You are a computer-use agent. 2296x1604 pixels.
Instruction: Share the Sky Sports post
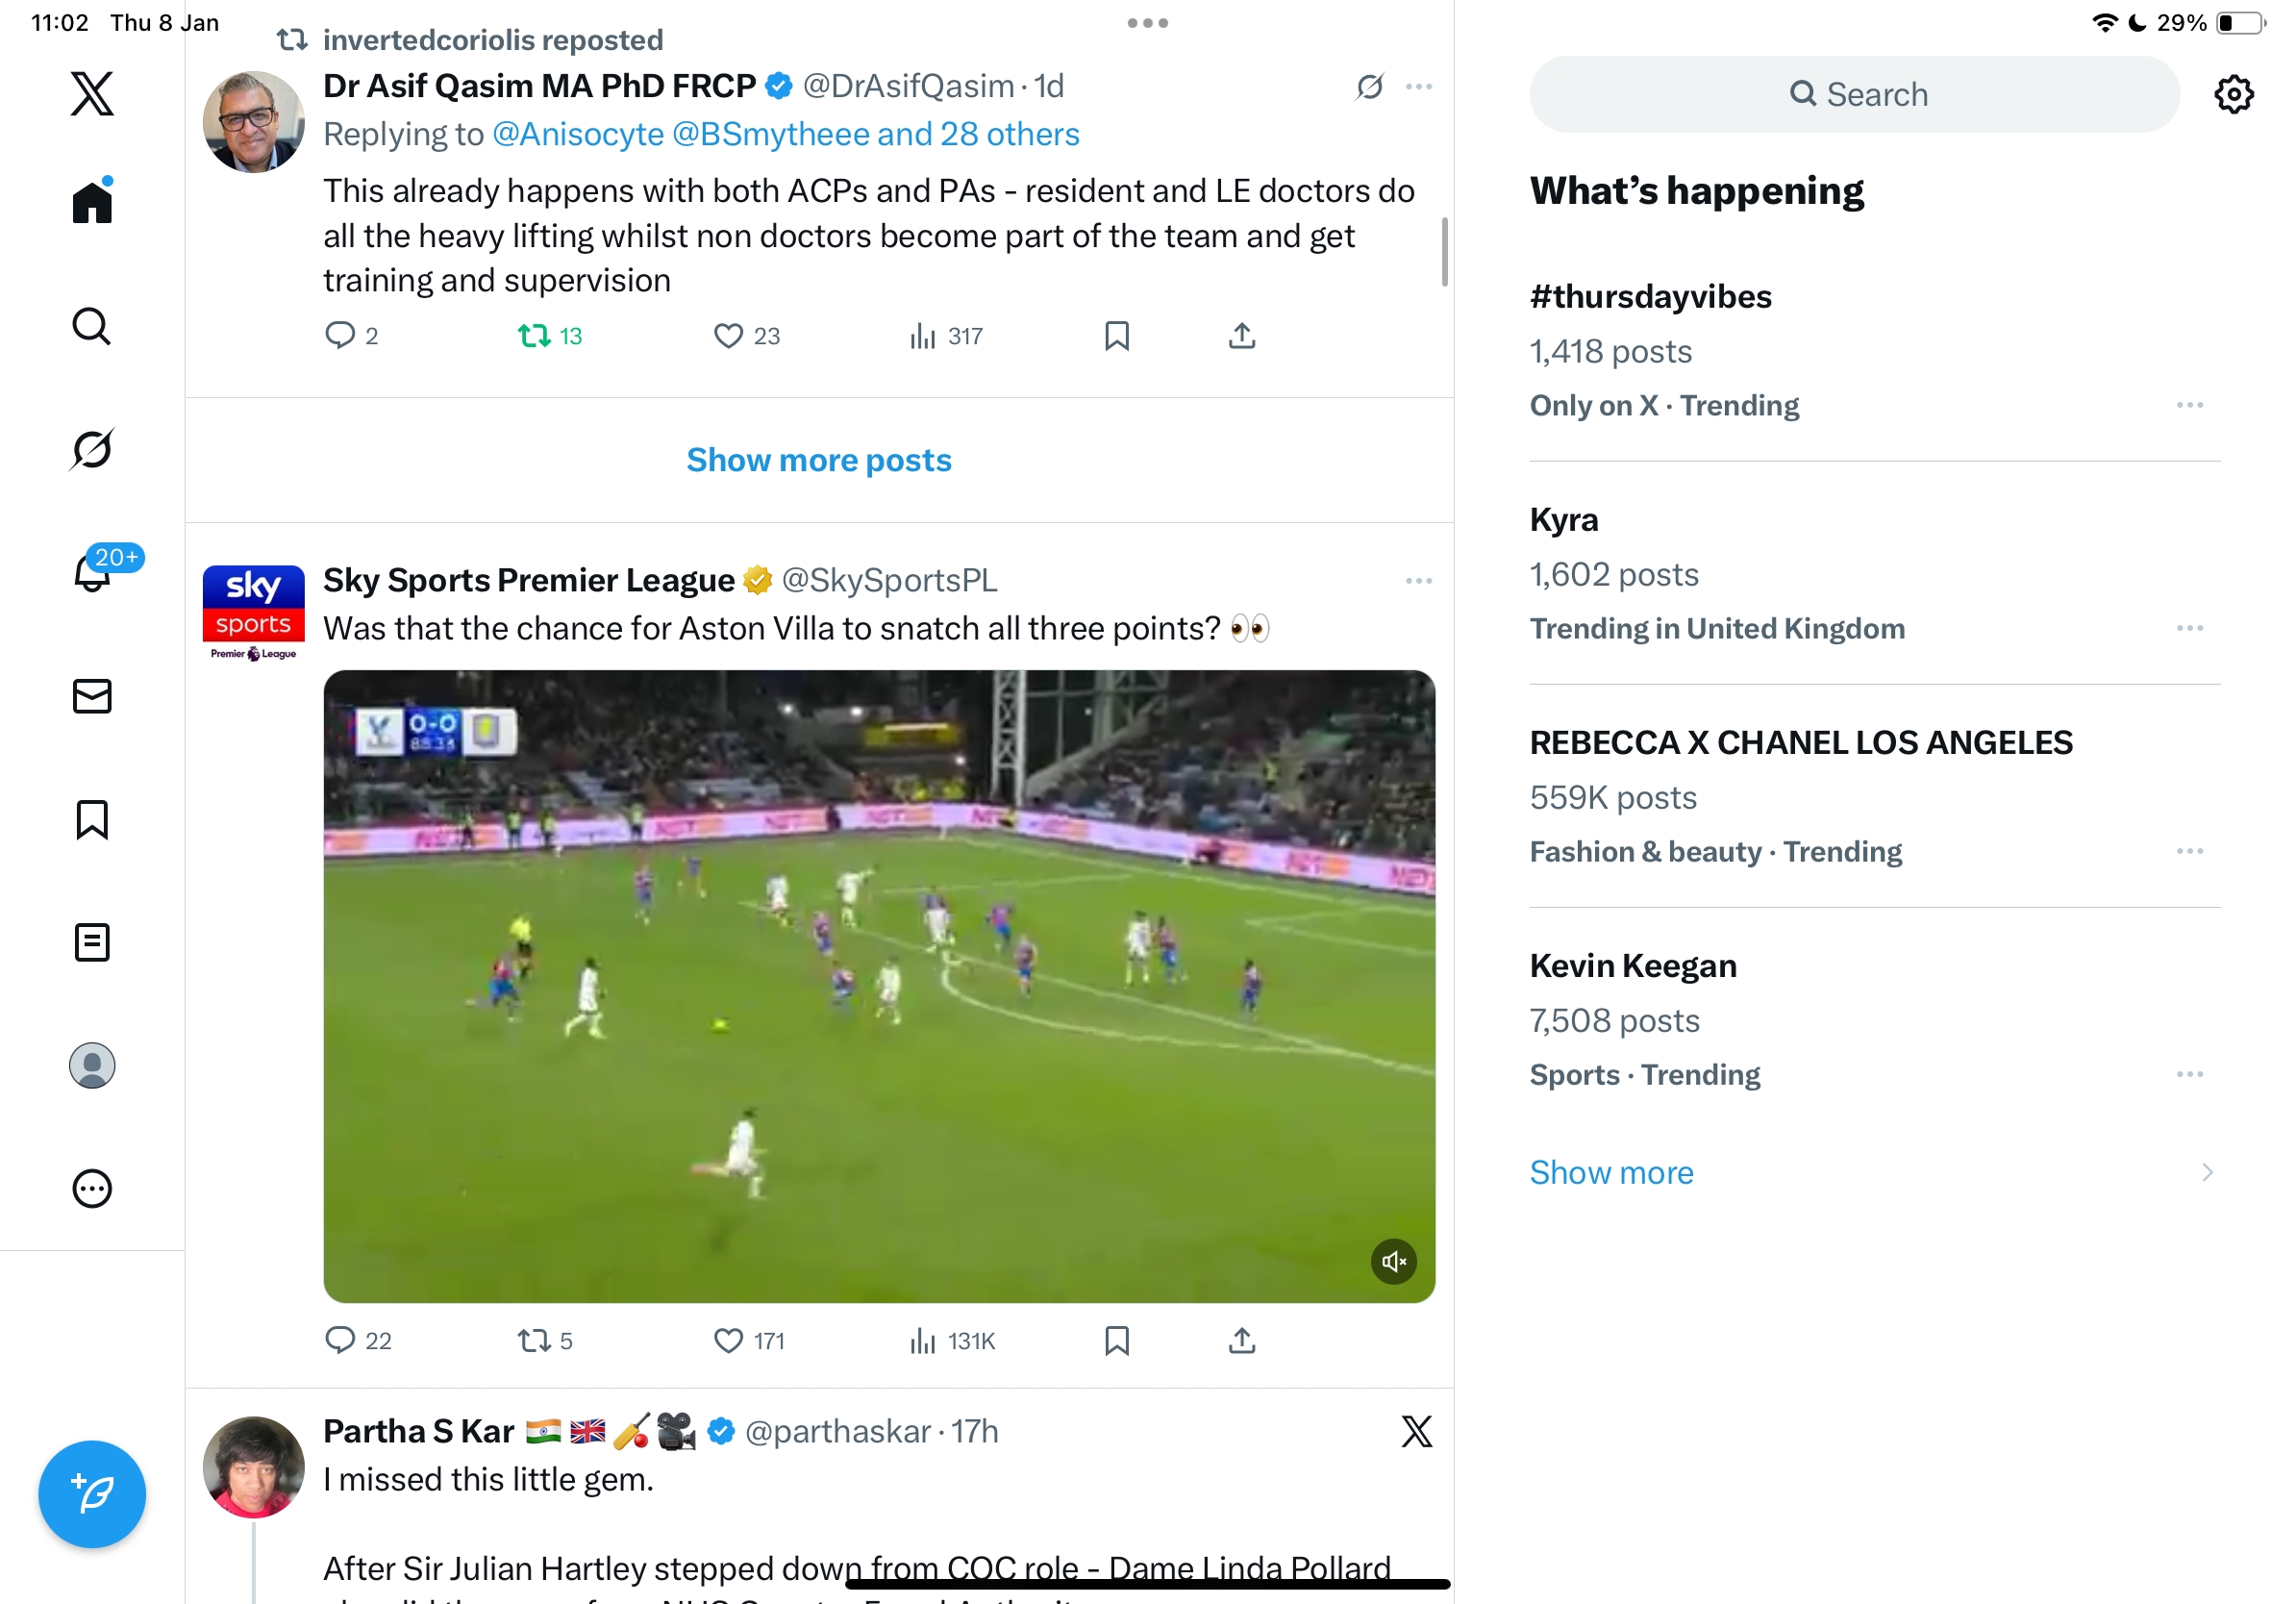[1241, 1340]
